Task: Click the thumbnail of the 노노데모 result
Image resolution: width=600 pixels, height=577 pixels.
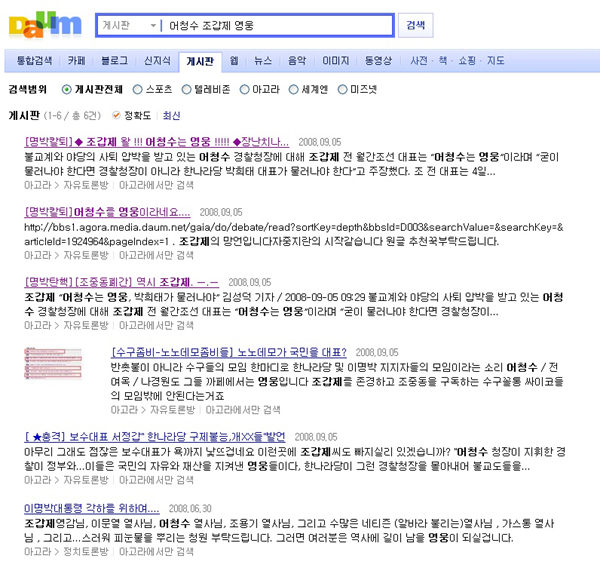Action: pos(53,363)
